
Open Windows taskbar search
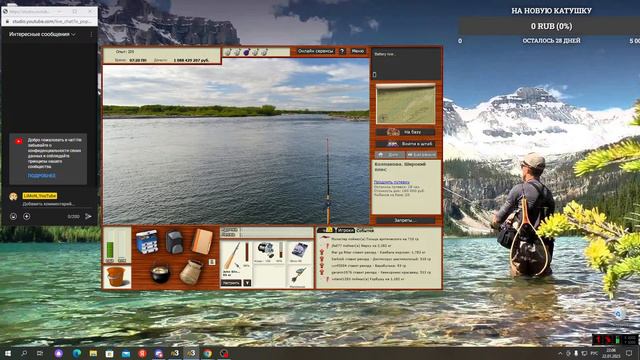click(24, 353)
